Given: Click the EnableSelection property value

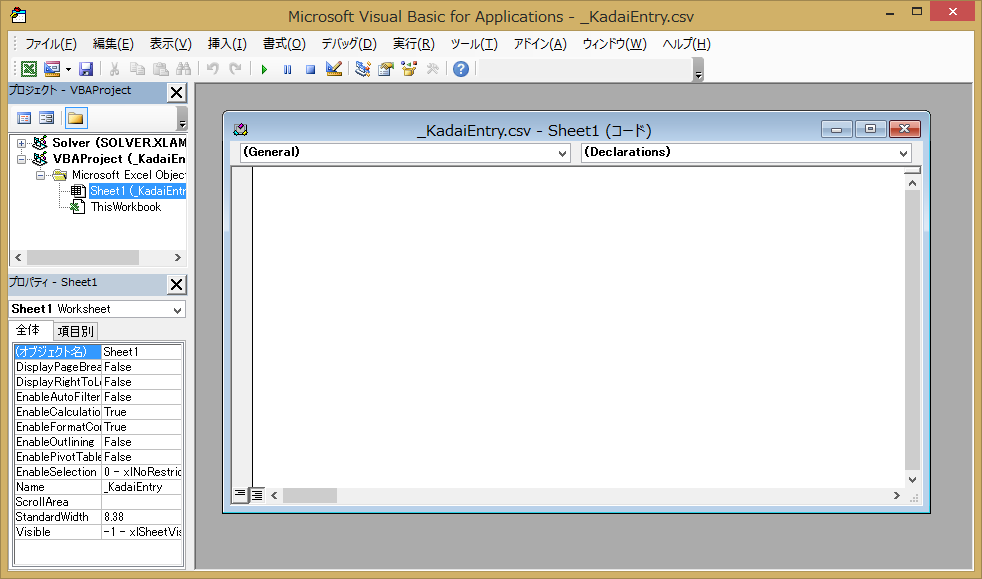Looking at the screenshot, I should pyautogui.click(x=142, y=472).
